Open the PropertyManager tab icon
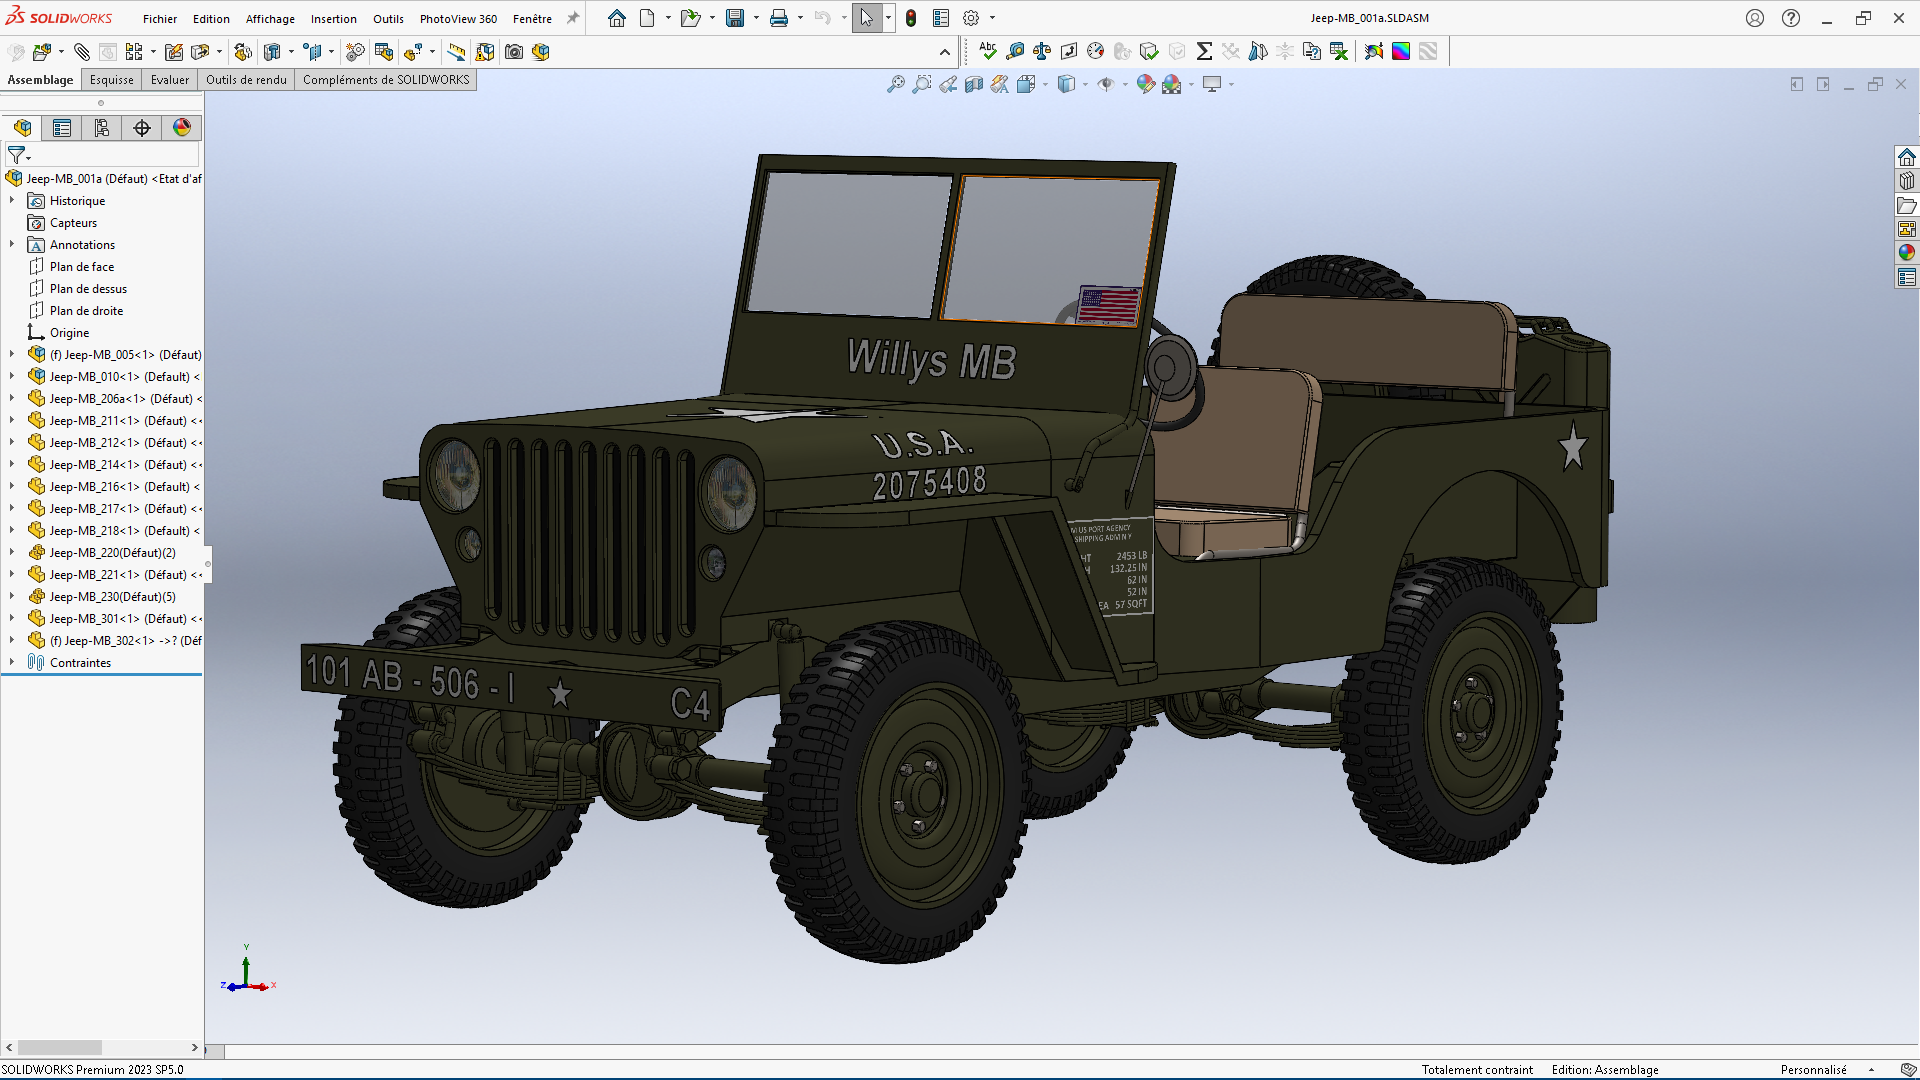Viewport: 1920px width, 1080px height. click(x=62, y=128)
